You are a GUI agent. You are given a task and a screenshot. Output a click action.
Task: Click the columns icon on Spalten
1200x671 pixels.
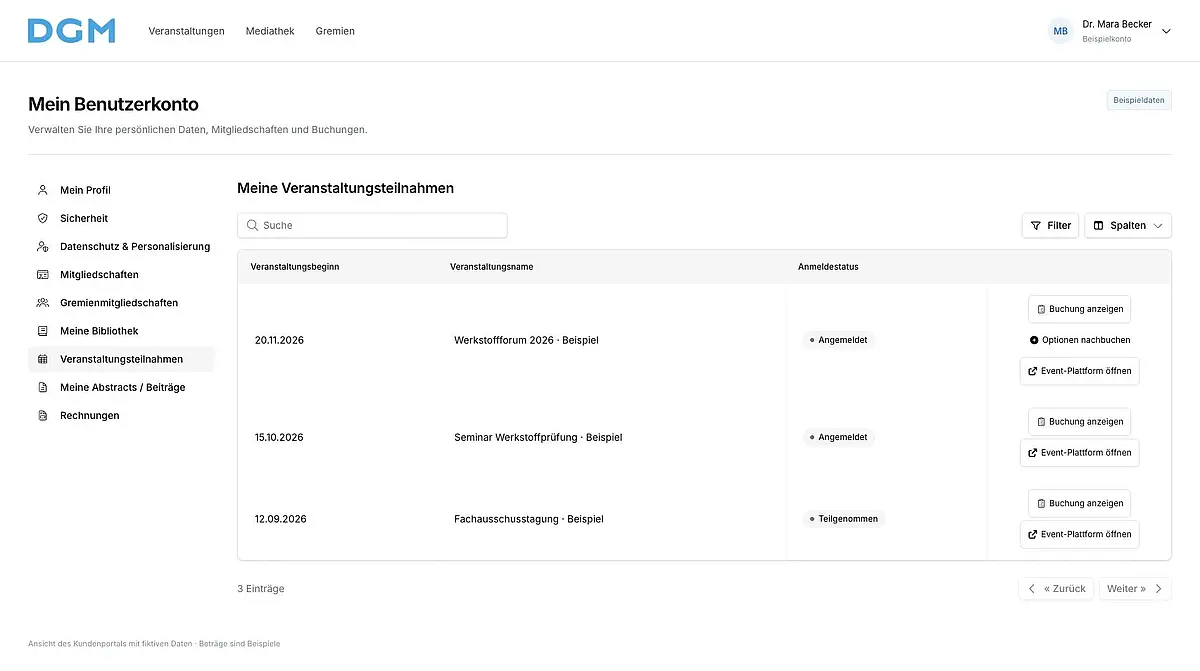coord(1098,225)
